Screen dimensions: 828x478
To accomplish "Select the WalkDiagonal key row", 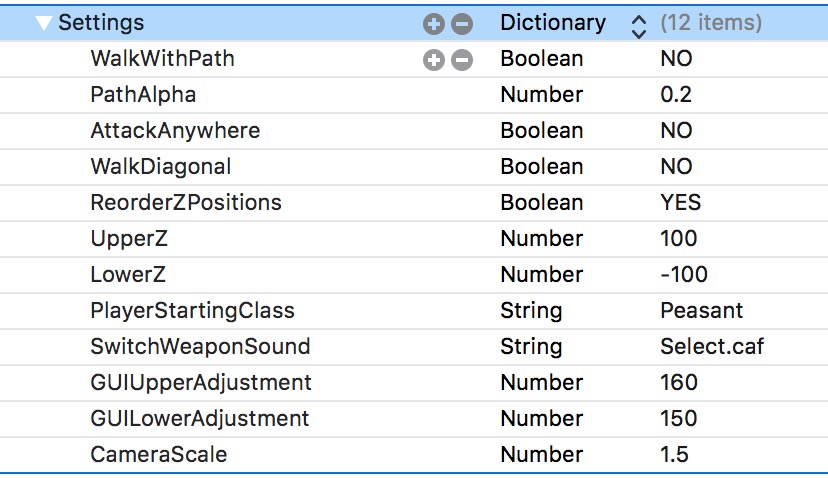I will pos(160,167).
